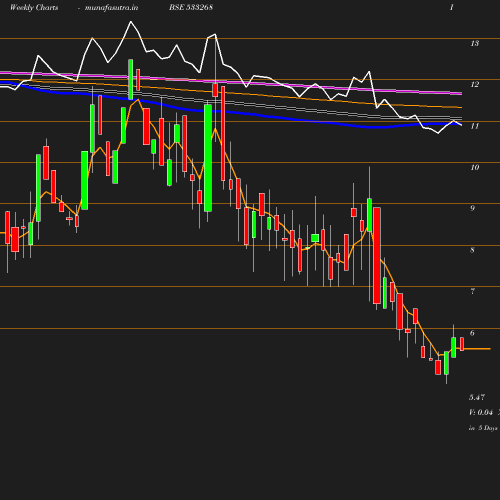Click the price axis label 9
The width and height of the screenshot is (500, 500).
point(472,208)
